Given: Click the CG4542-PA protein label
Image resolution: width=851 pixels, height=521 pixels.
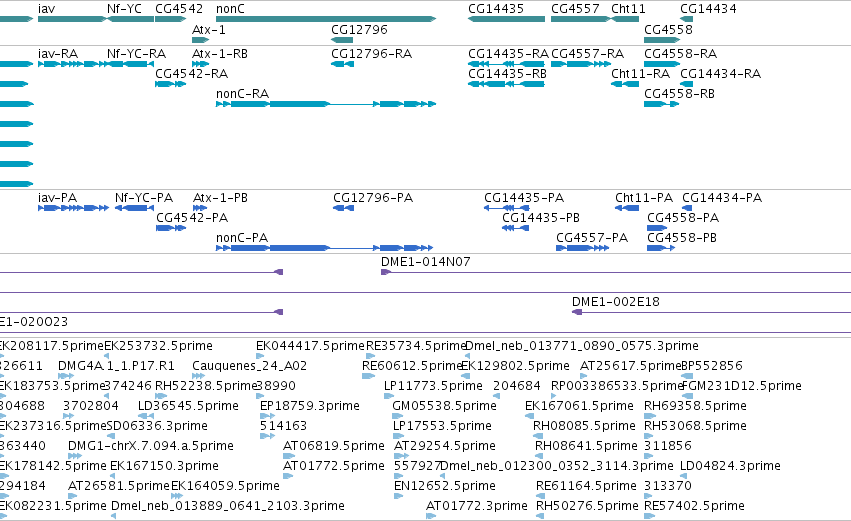Looking at the screenshot, I should [192, 218].
